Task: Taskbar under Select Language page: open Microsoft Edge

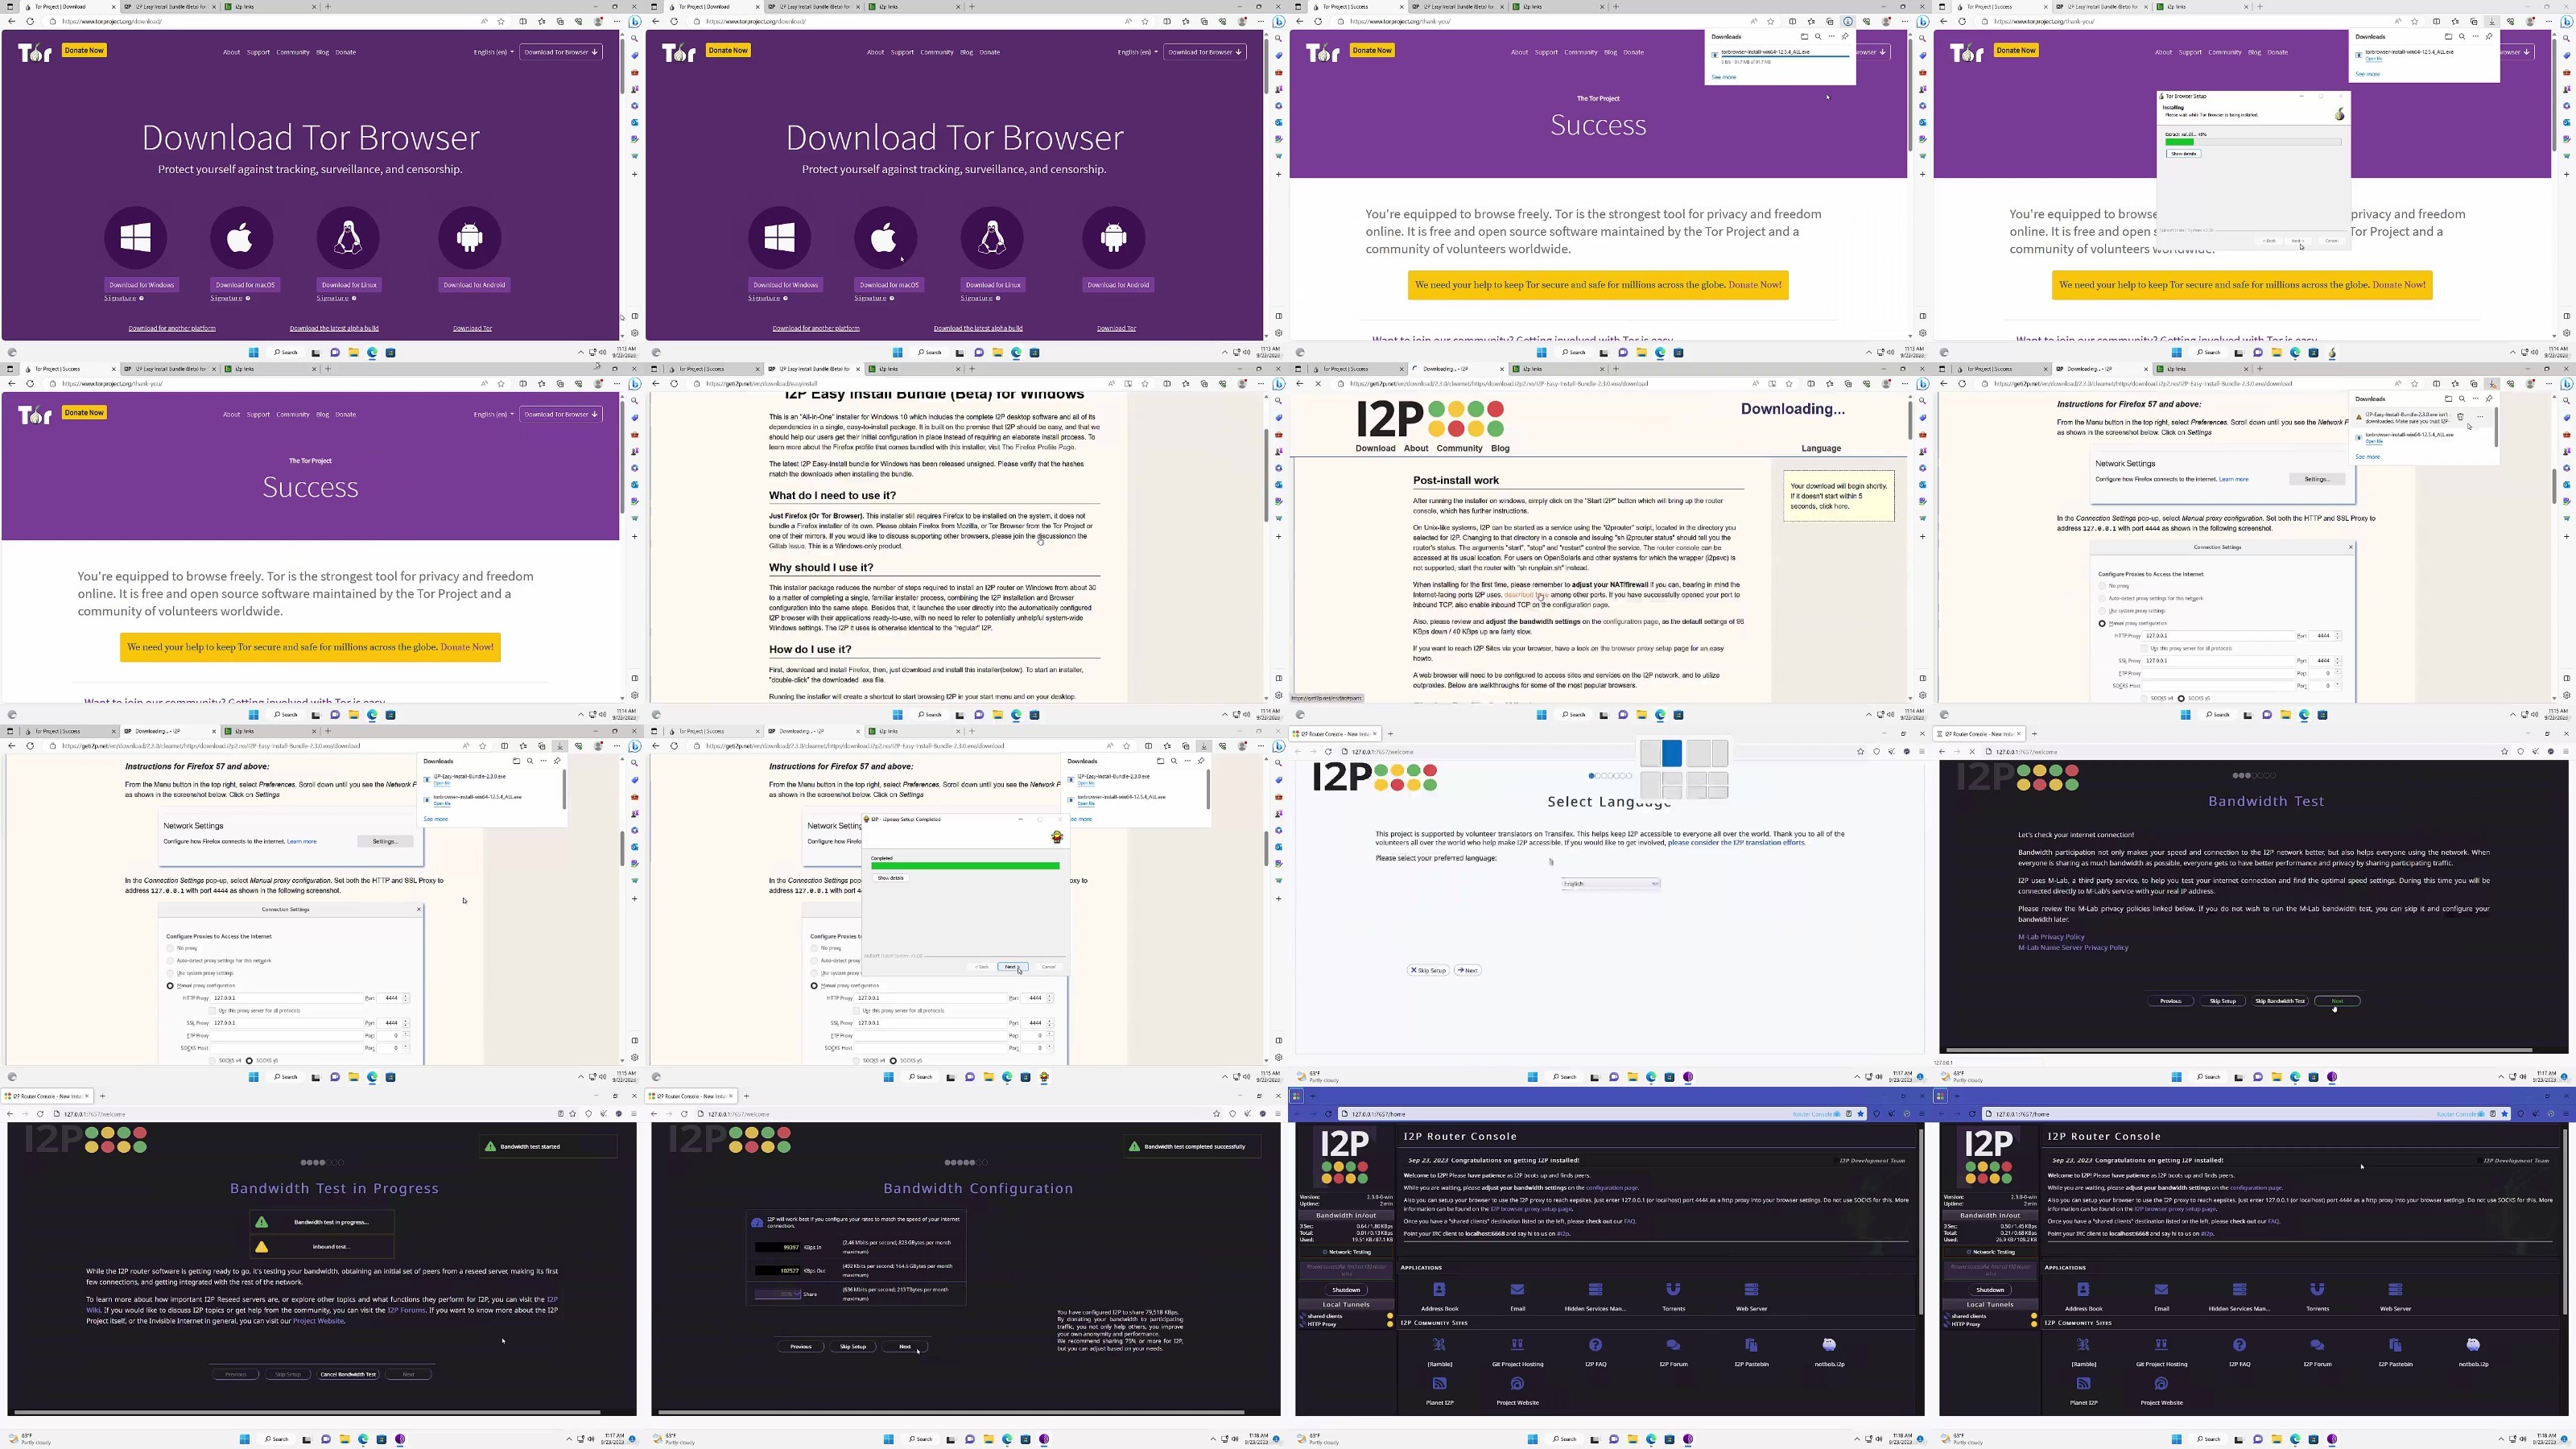Action: pos(1651,1077)
